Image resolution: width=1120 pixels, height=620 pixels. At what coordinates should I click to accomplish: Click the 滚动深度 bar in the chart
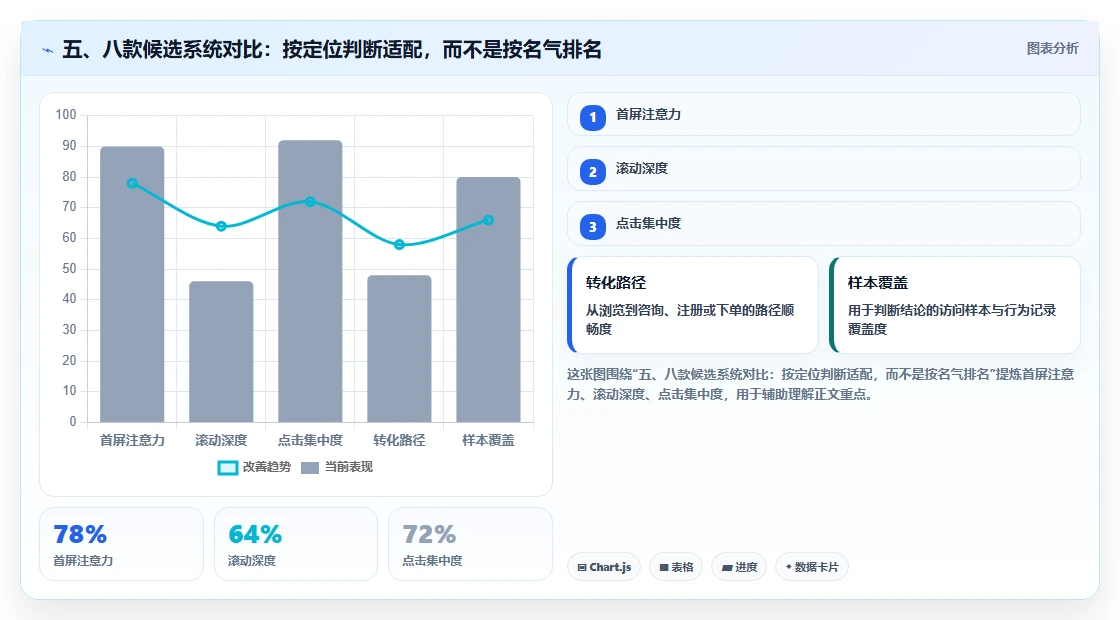[x=221, y=351]
